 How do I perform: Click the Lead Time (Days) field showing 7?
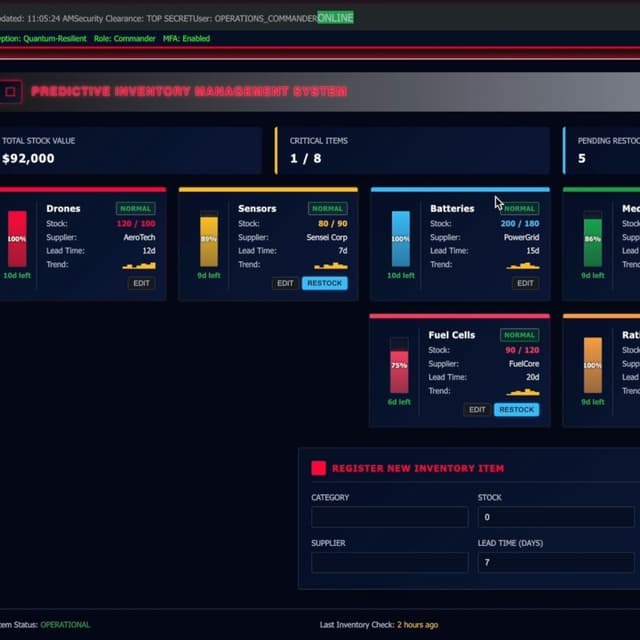point(556,562)
